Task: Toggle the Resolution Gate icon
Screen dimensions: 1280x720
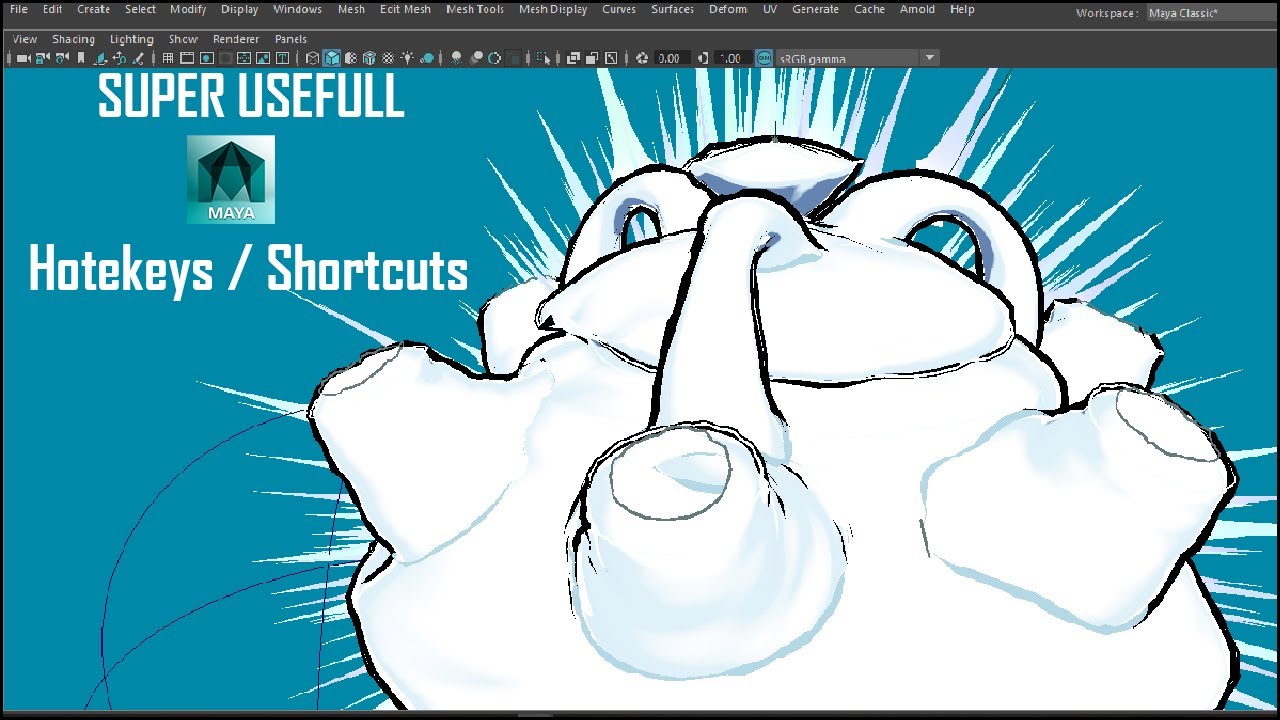Action: tap(206, 58)
